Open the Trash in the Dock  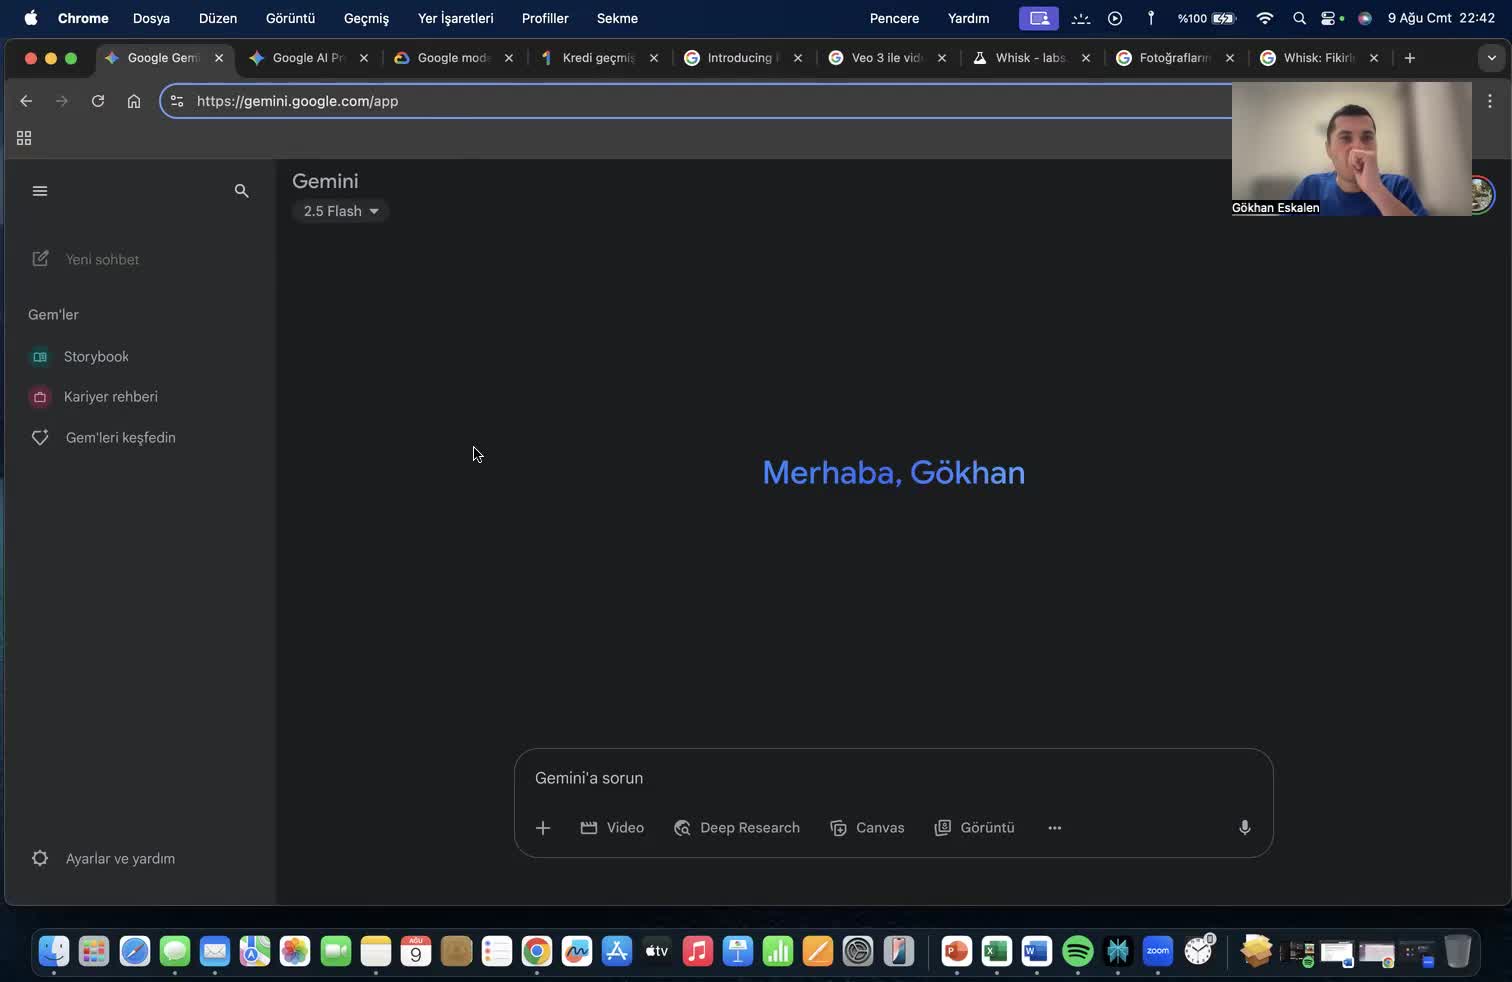pyautogui.click(x=1457, y=951)
